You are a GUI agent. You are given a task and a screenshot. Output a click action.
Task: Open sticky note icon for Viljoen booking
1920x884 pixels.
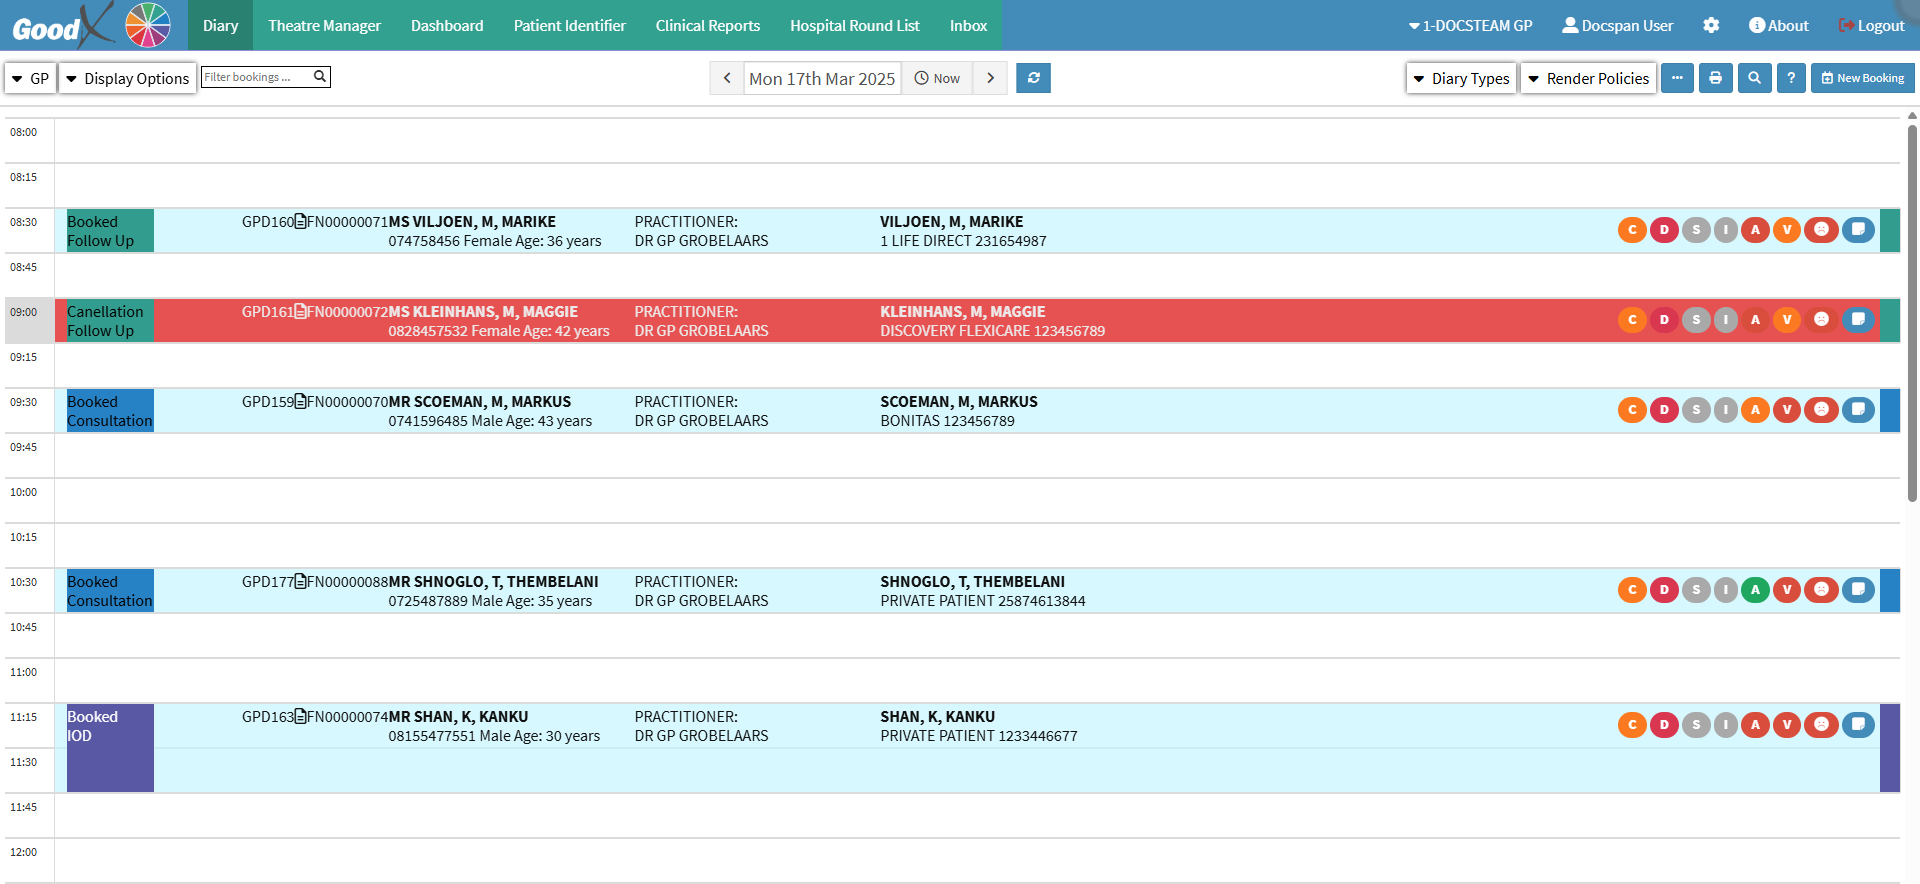pyautogui.click(x=1858, y=230)
